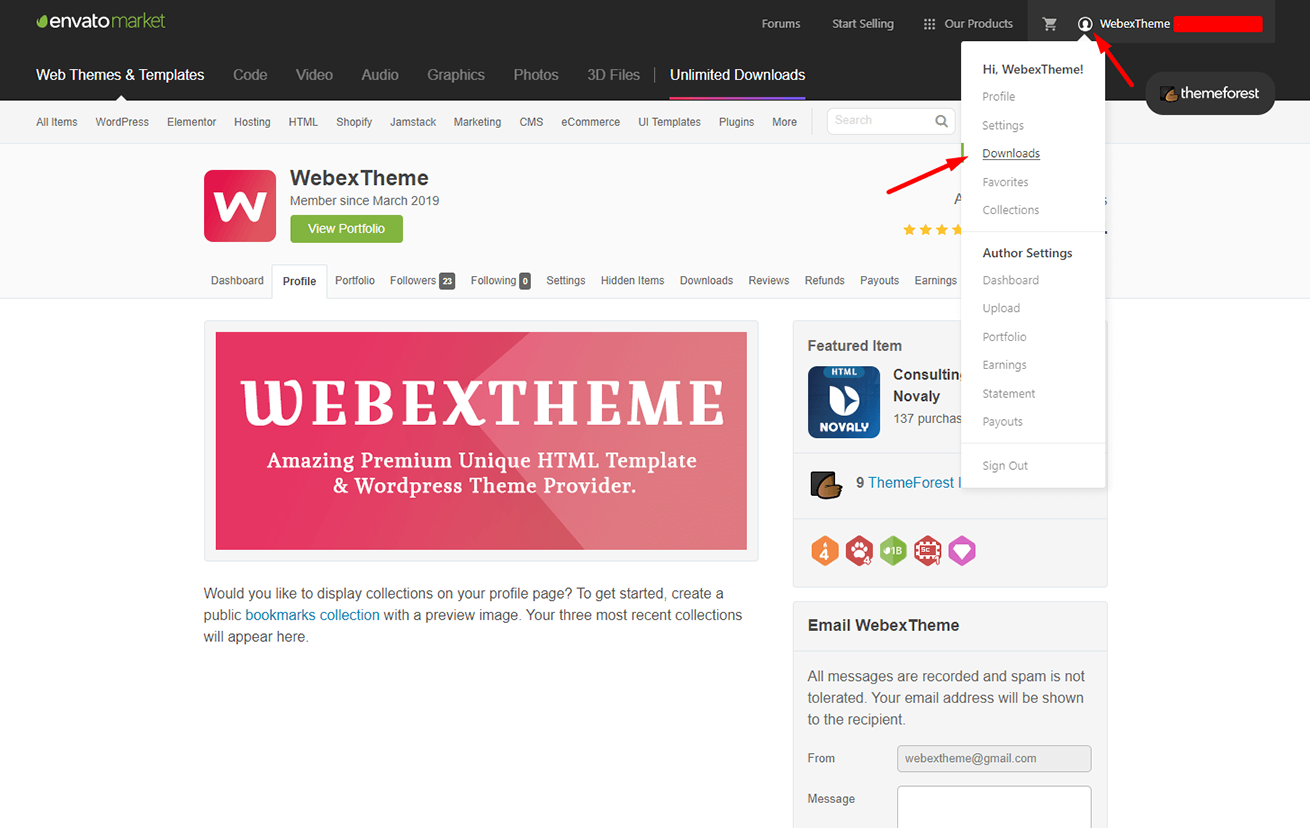Switch to the Portfolio tab
The width and height of the screenshot is (1310, 830).
[x=354, y=280]
